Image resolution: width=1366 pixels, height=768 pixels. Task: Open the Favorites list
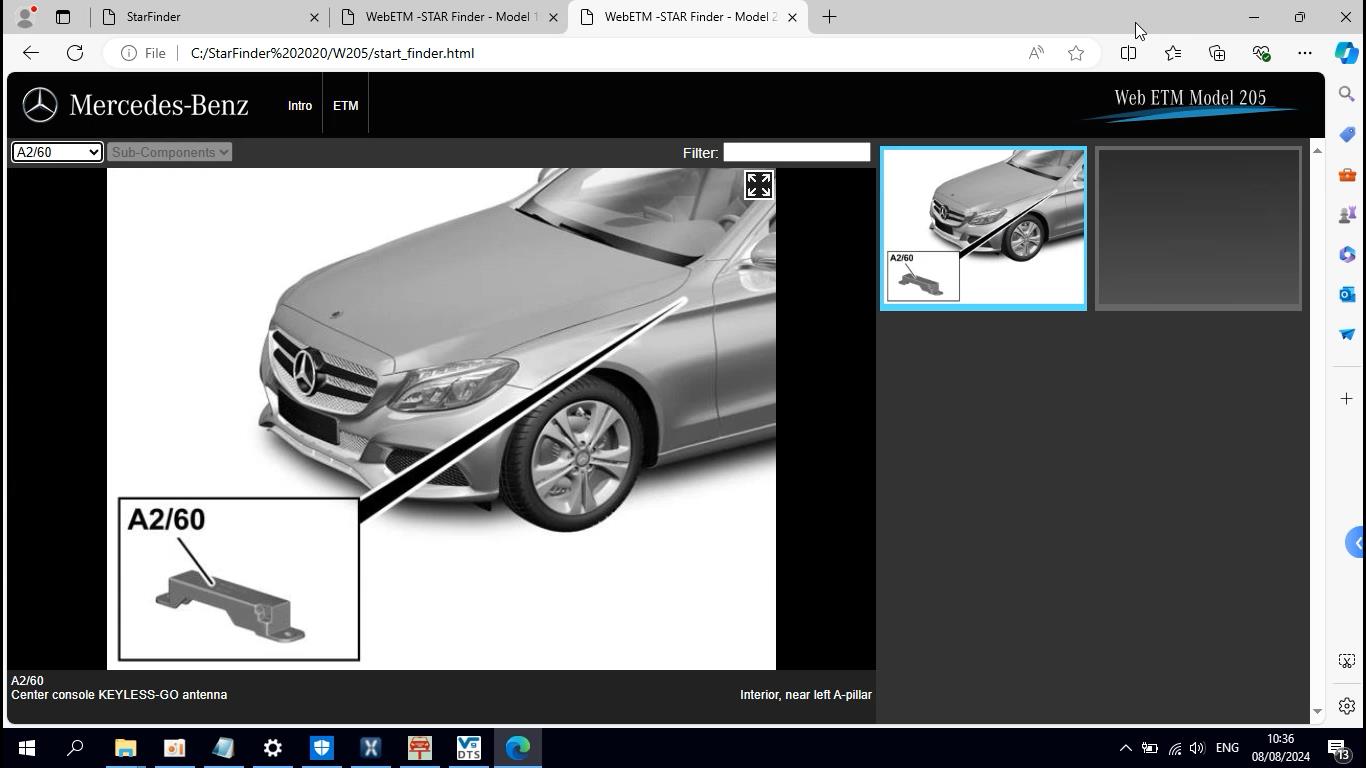point(1173,53)
